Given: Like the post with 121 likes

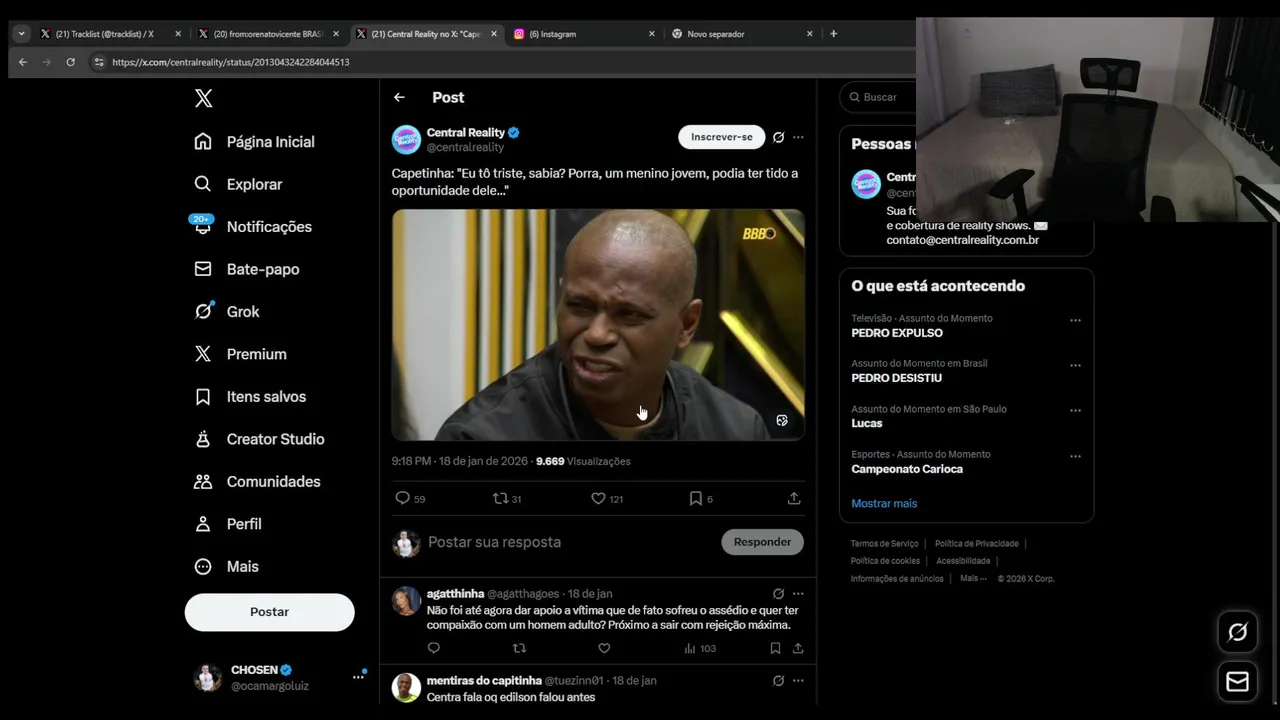Looking at the screenshot, I should tap(606, 498).
